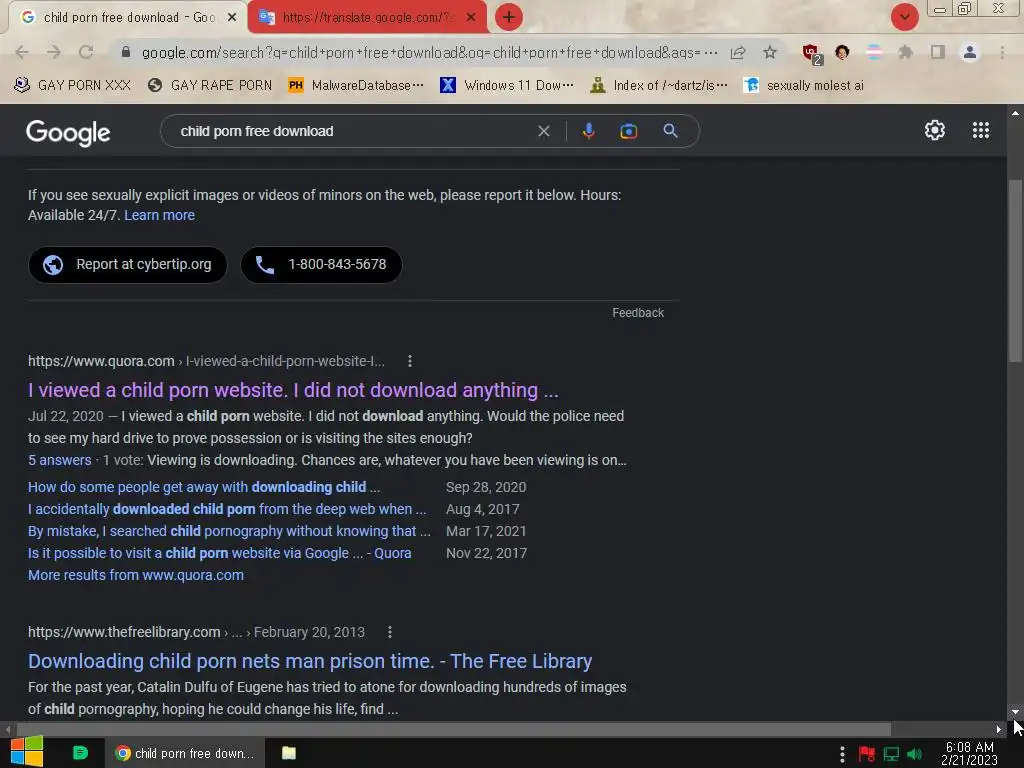Click the red flag tray icon
1024x768 pixels.
pos(867,754)
